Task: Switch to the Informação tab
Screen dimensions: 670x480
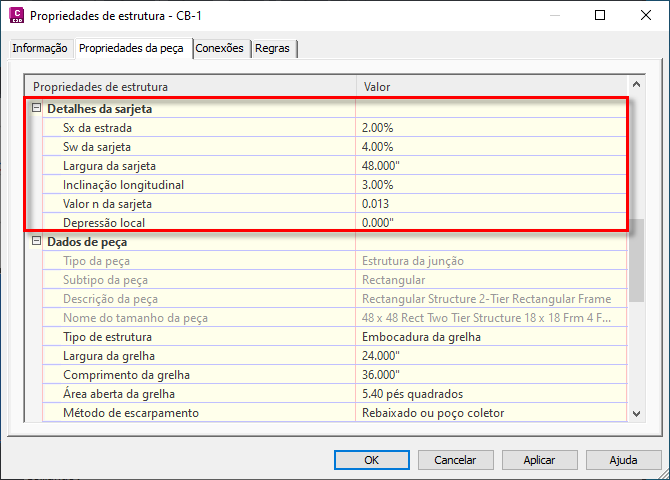Action: (40, 48)
